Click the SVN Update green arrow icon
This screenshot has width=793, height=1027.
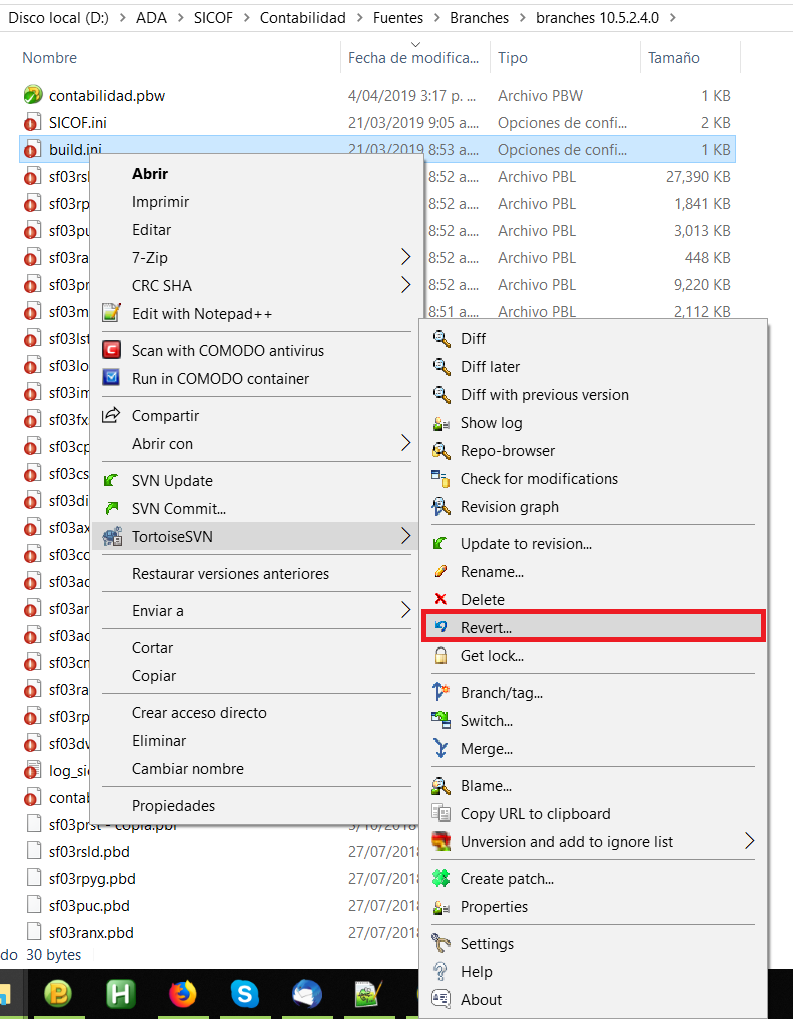coord(112,481)
